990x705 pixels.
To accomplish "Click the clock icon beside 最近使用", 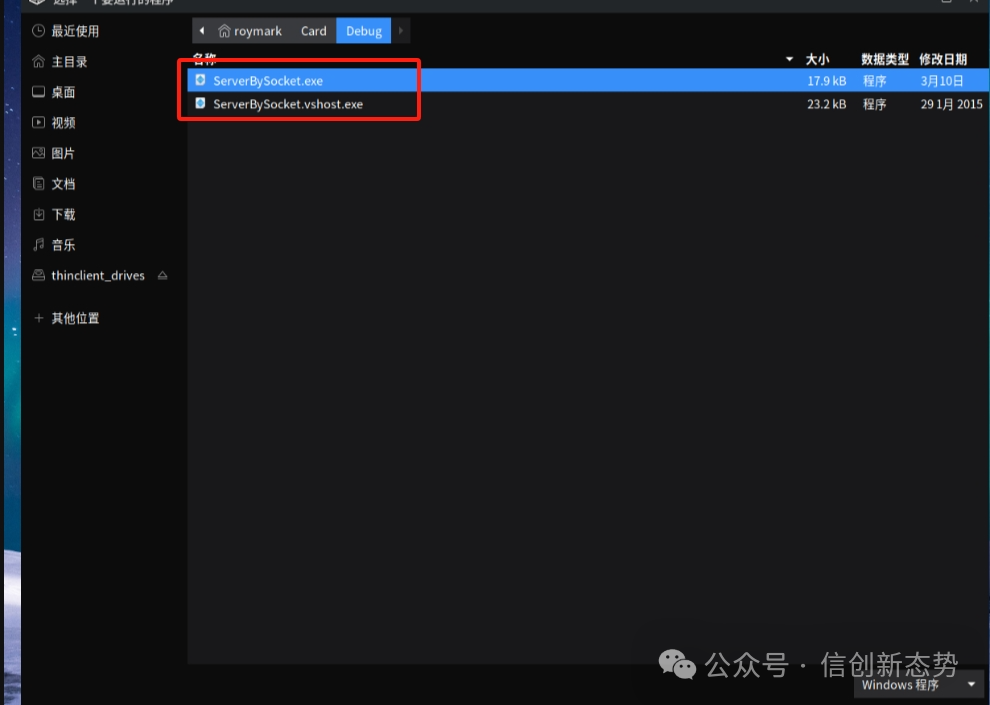I will (39, 31).
